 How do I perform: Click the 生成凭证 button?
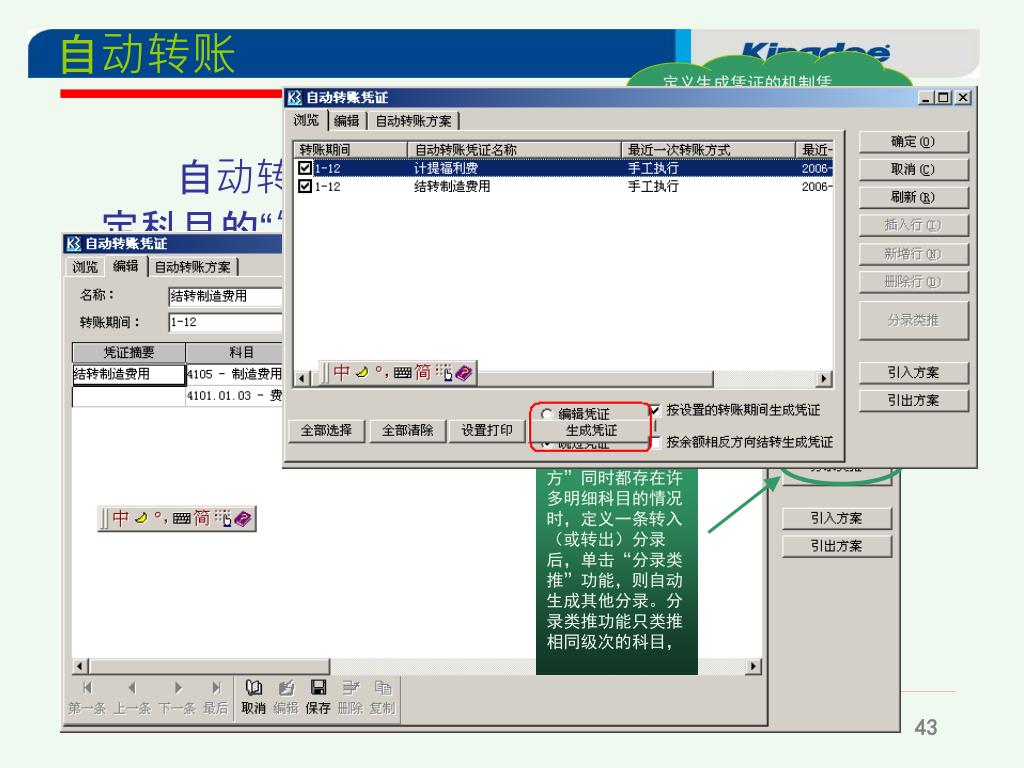(x=591, y=430)
